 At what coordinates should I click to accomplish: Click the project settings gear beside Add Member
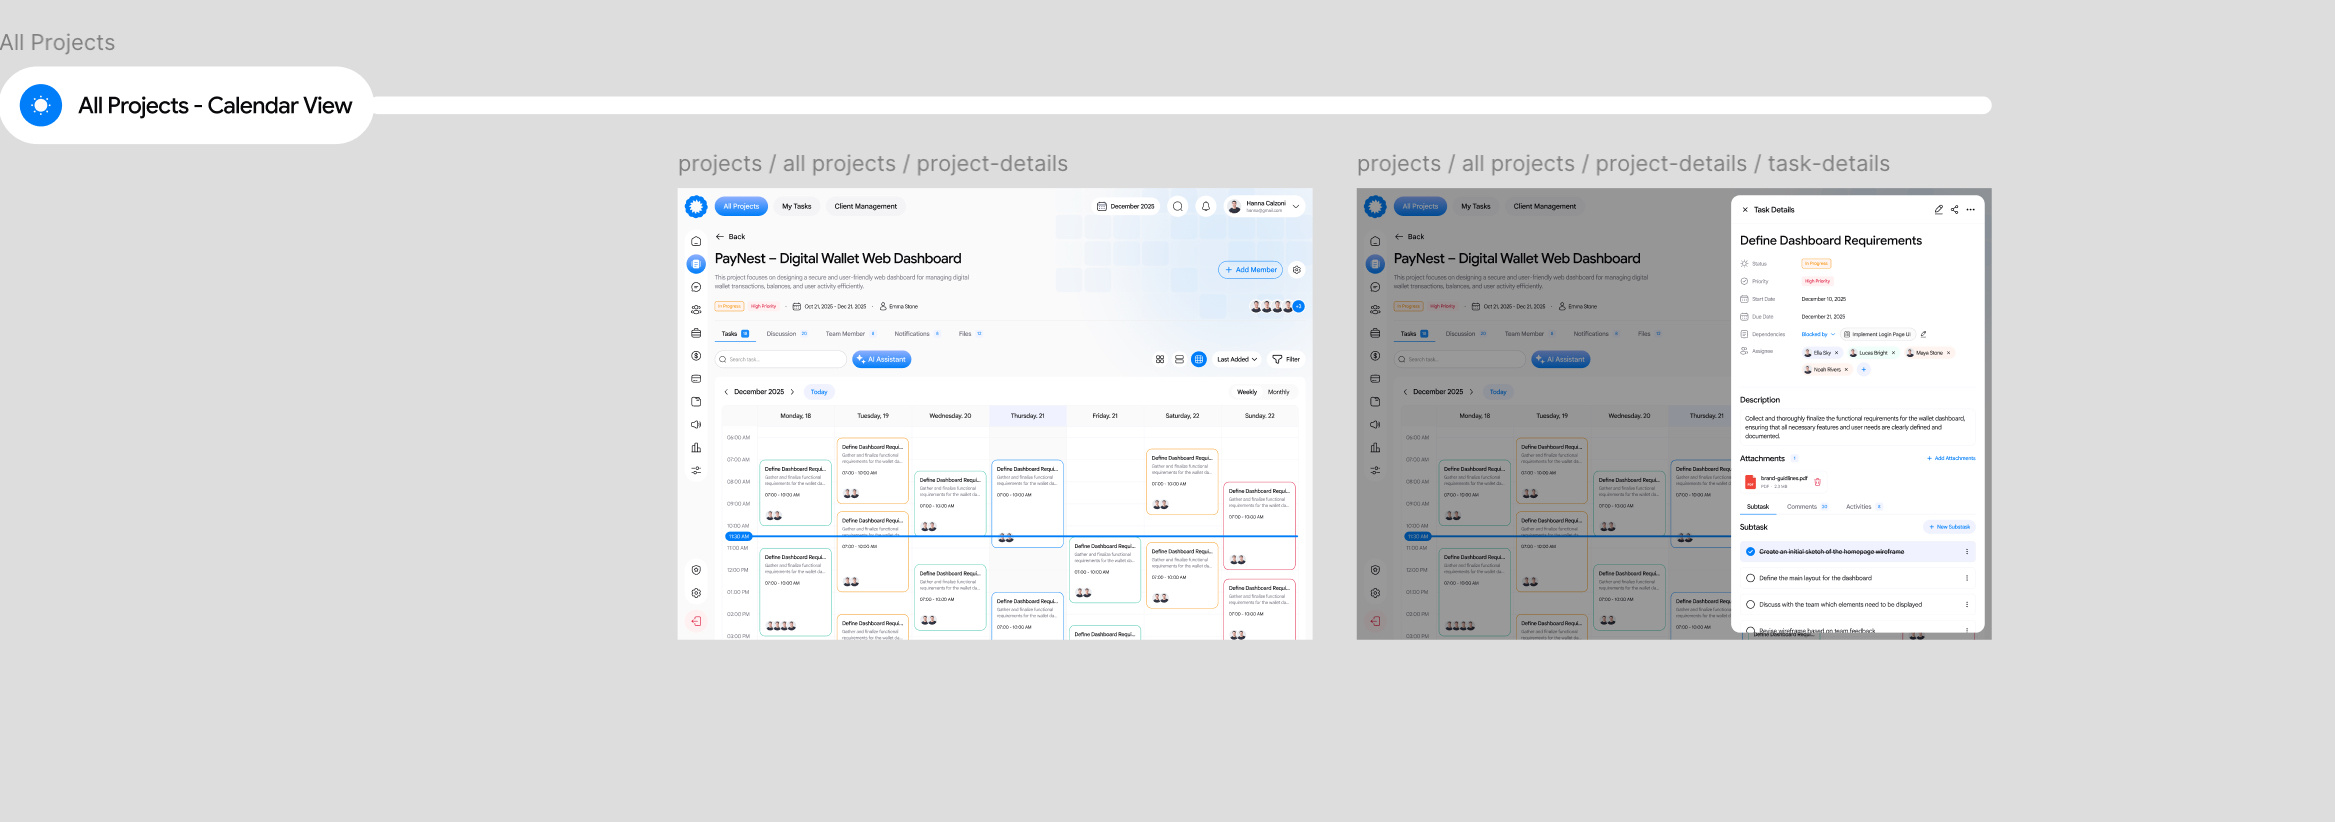tap(1297, 270)
